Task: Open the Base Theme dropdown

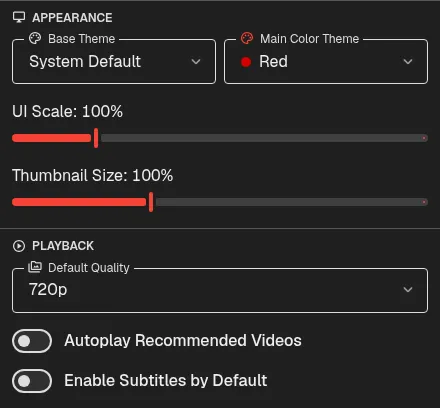Action: (x=114, y=62)
